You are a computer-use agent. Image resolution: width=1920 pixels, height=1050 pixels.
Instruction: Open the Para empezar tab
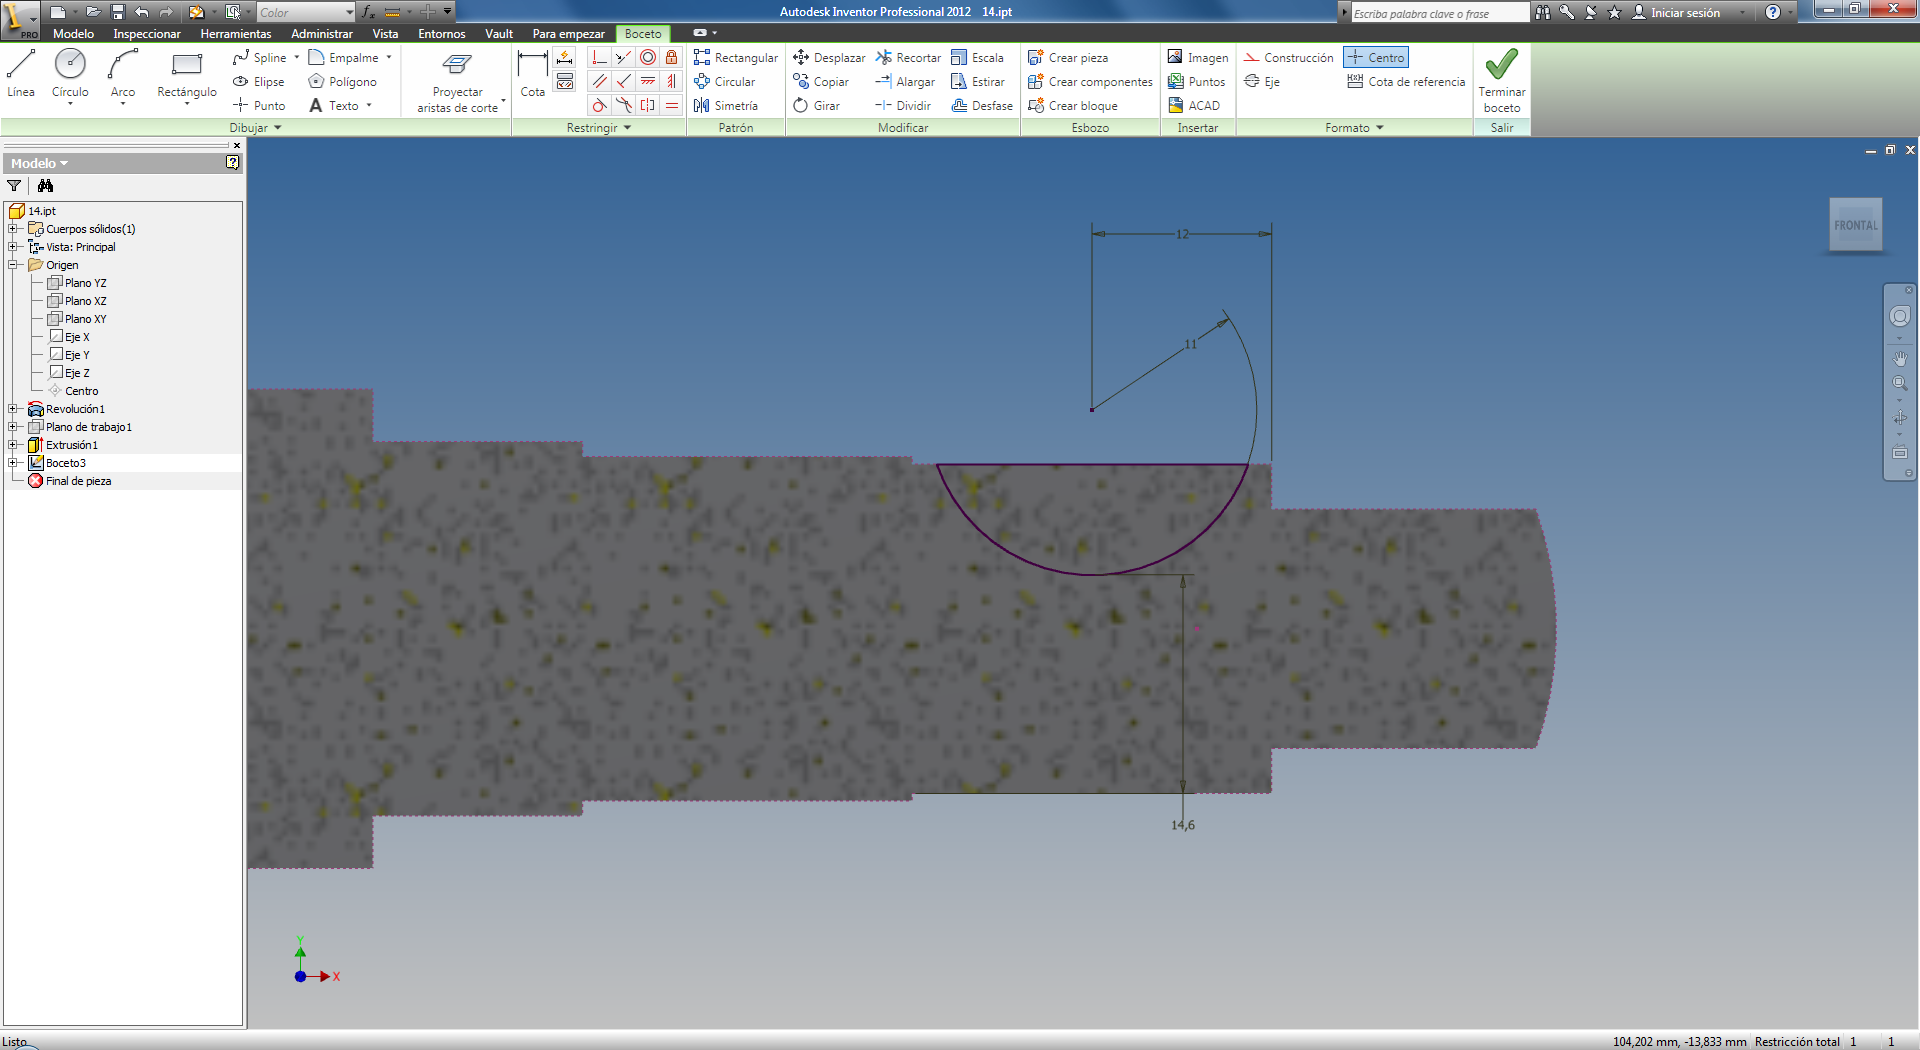(x=568, y=34)
